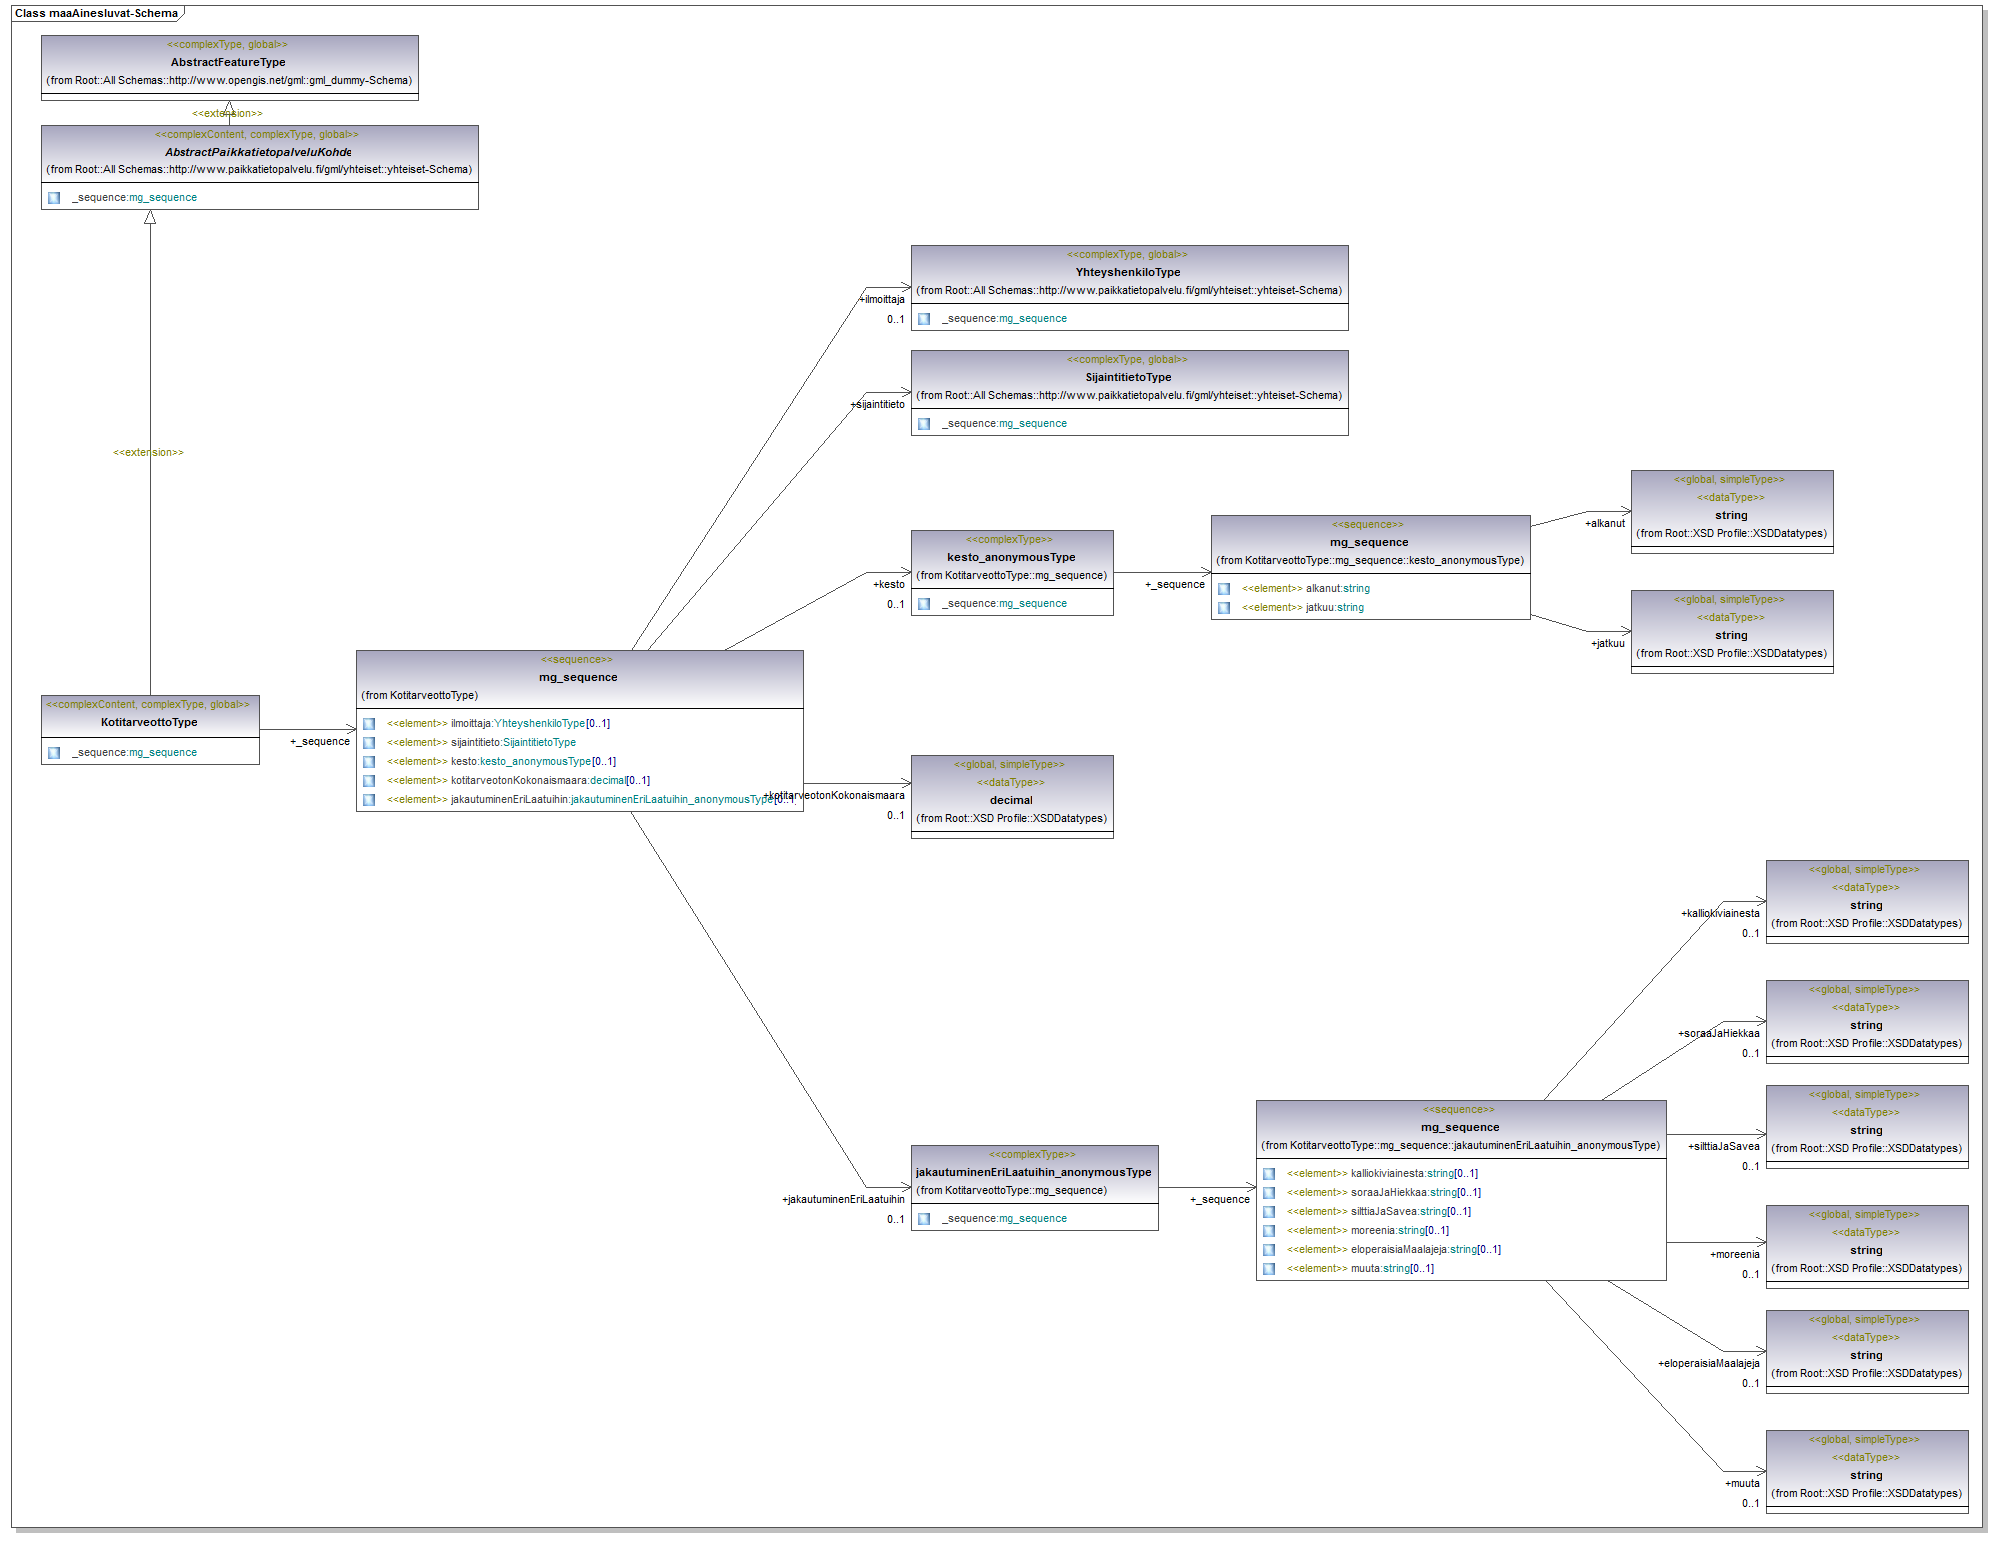Click the kesto_anonymousType class name
The height and width of the screenshot is (1548, 2009).
[x=1011, y=557]
